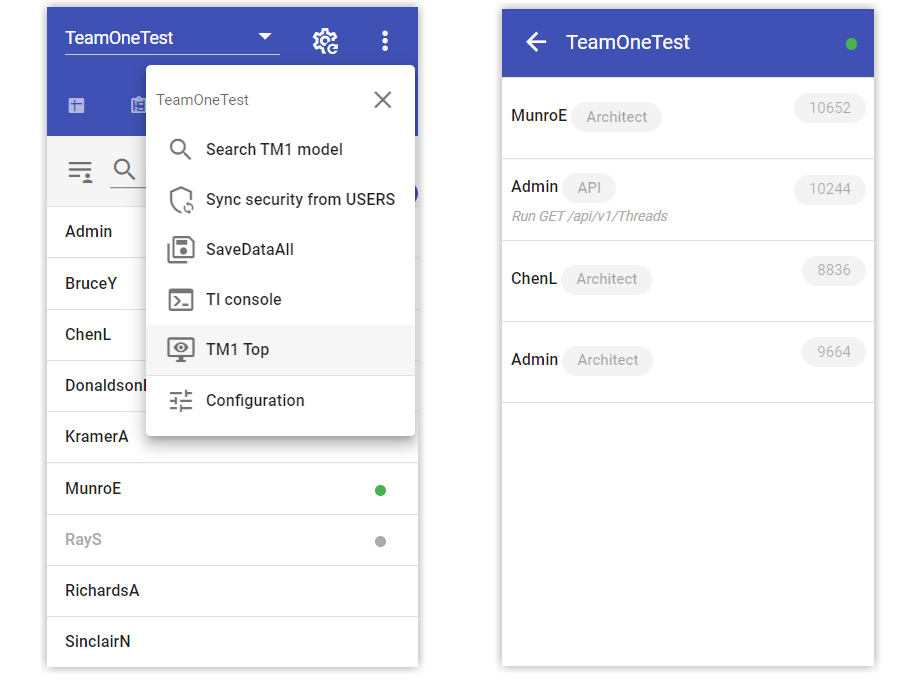Click the Architect chip next to MunroE
Image resolution: width=921 pixels, height=690 pixels.
617,117
